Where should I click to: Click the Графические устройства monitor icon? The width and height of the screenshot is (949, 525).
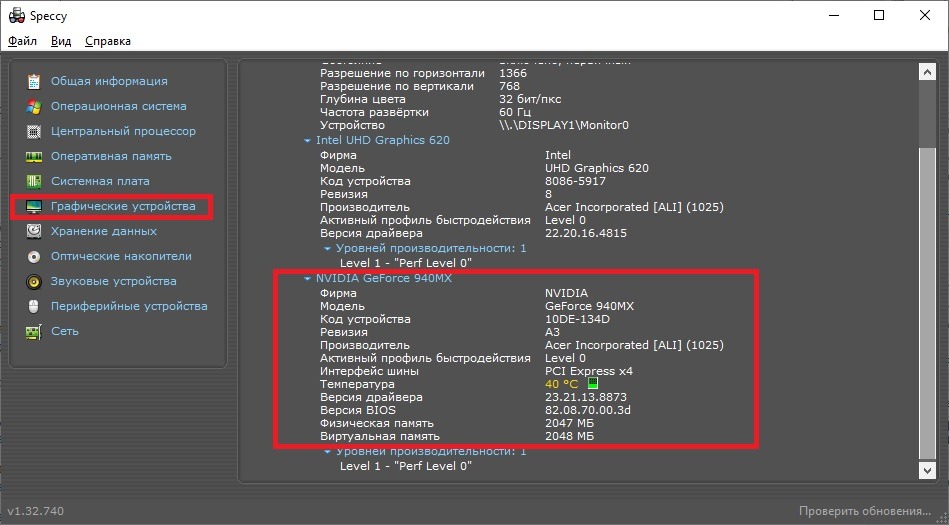pos(34,206)
